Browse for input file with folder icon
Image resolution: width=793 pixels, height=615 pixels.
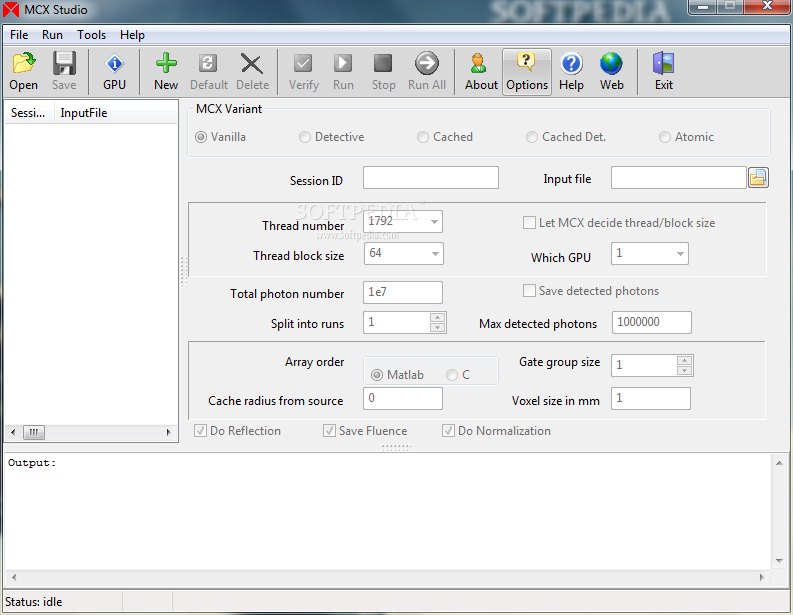(x=758, y=178)
